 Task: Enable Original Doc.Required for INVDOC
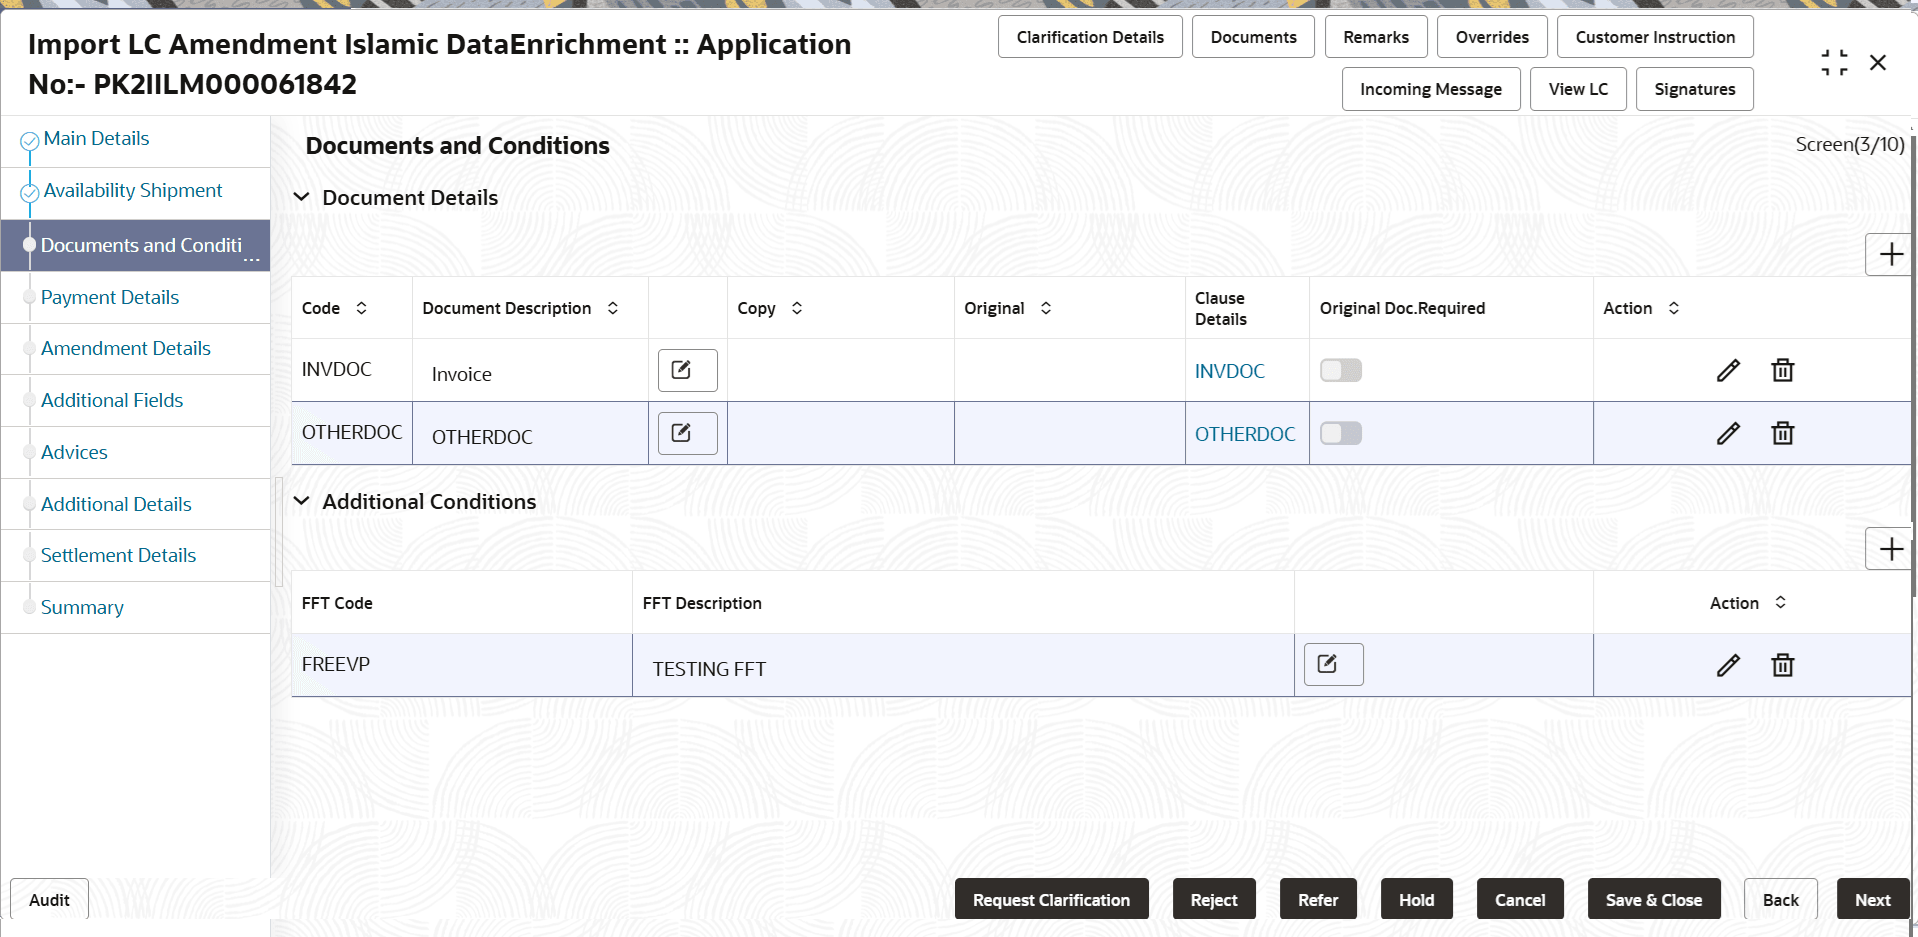(x=1340, y=370)
